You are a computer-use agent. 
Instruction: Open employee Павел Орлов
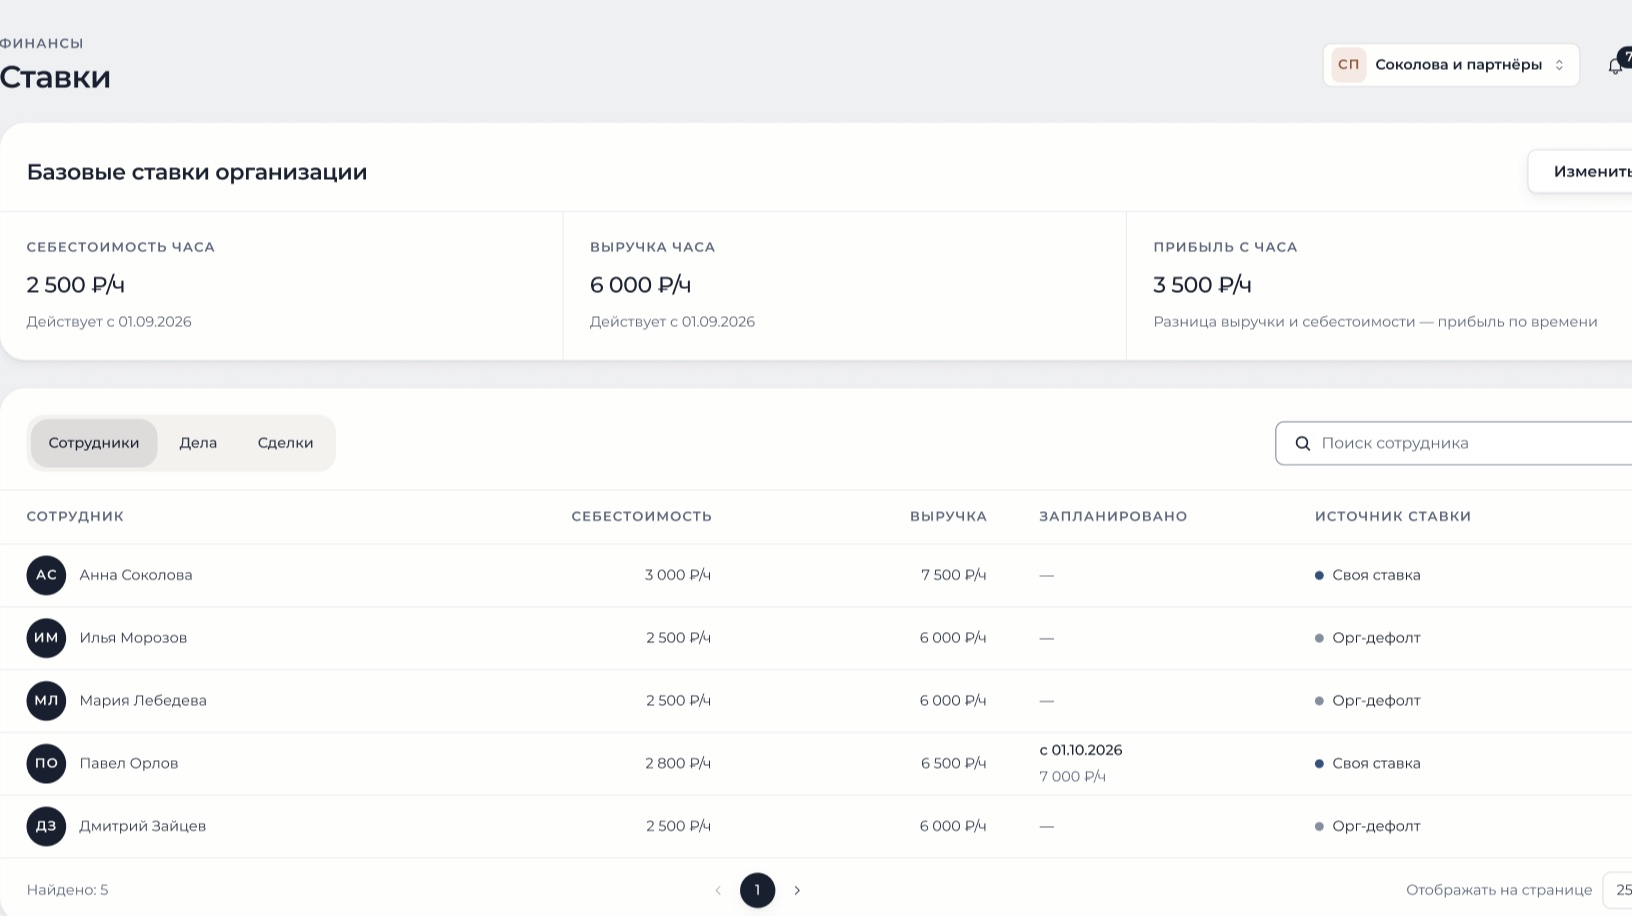129,763
